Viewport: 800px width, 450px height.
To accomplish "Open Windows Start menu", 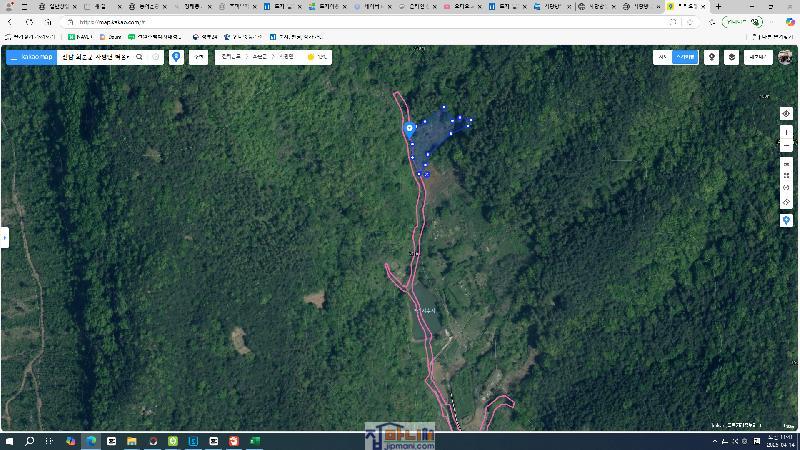I will point(10,441).
